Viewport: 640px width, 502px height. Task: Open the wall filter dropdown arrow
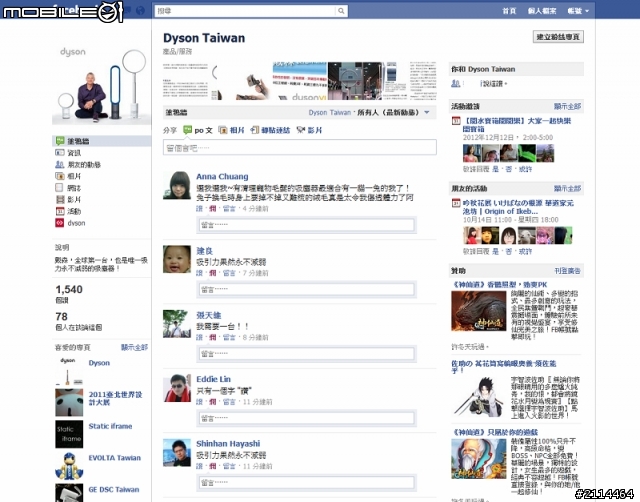[427, 113]
